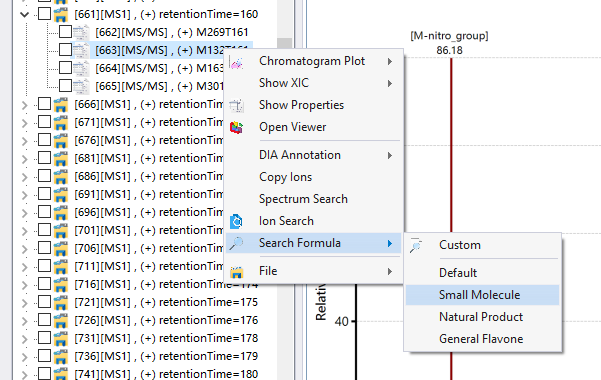Click the spectrum icon beside [662][MS/MS]
This screenshot has width=601, height=380.
(81, 32)
